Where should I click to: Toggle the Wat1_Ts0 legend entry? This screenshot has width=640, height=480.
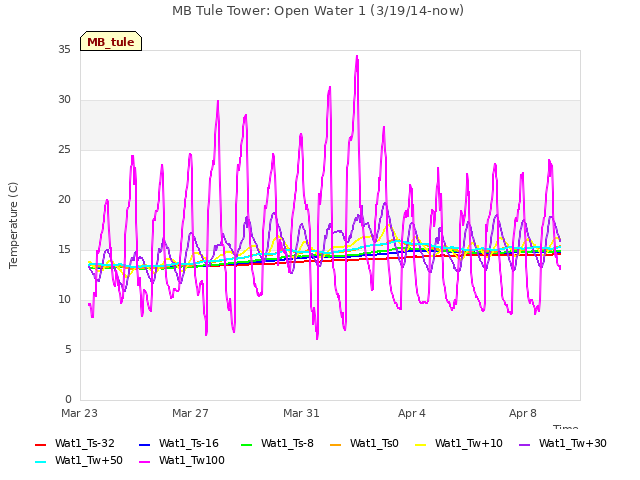pos(364,443)
